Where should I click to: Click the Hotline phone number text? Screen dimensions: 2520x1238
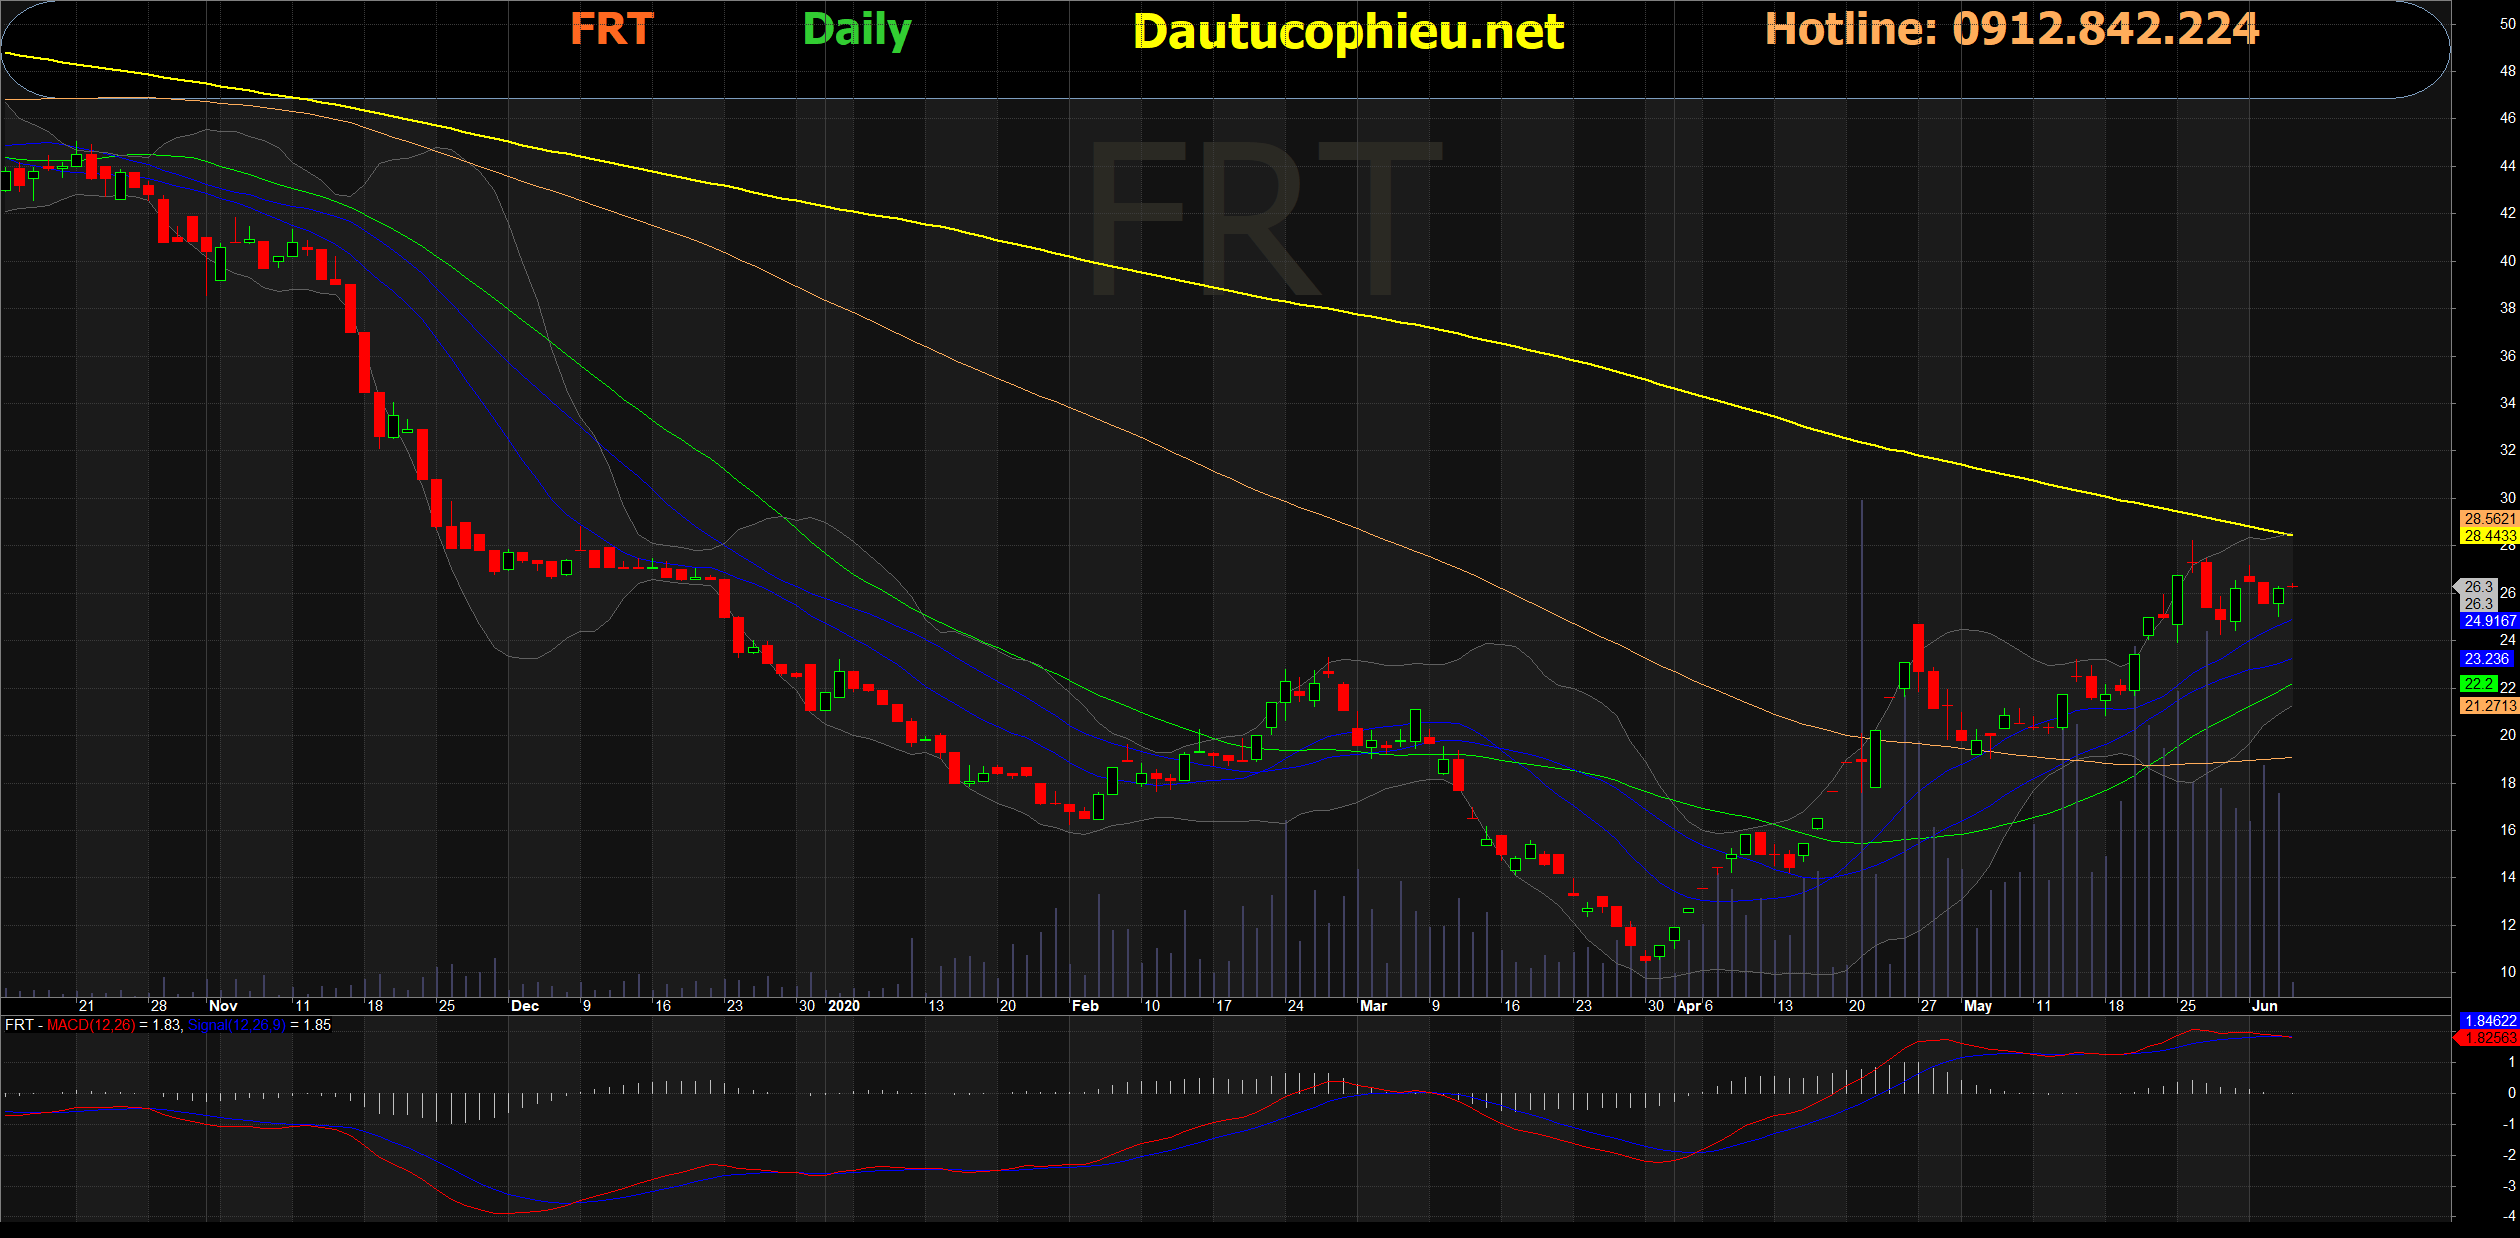pyautogui.click(x=2012, y=29)
